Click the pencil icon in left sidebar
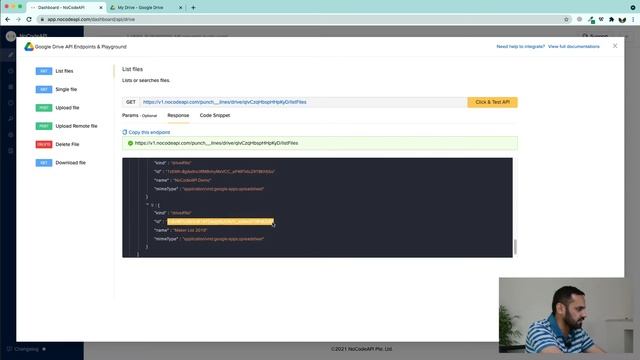Screen dimensions: 640x360 (11, 55)
